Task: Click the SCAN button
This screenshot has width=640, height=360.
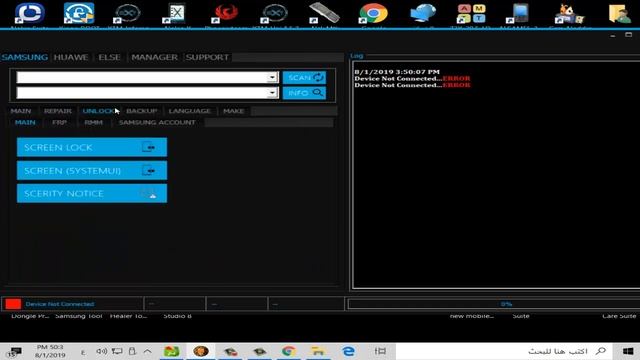Action: 304,78
